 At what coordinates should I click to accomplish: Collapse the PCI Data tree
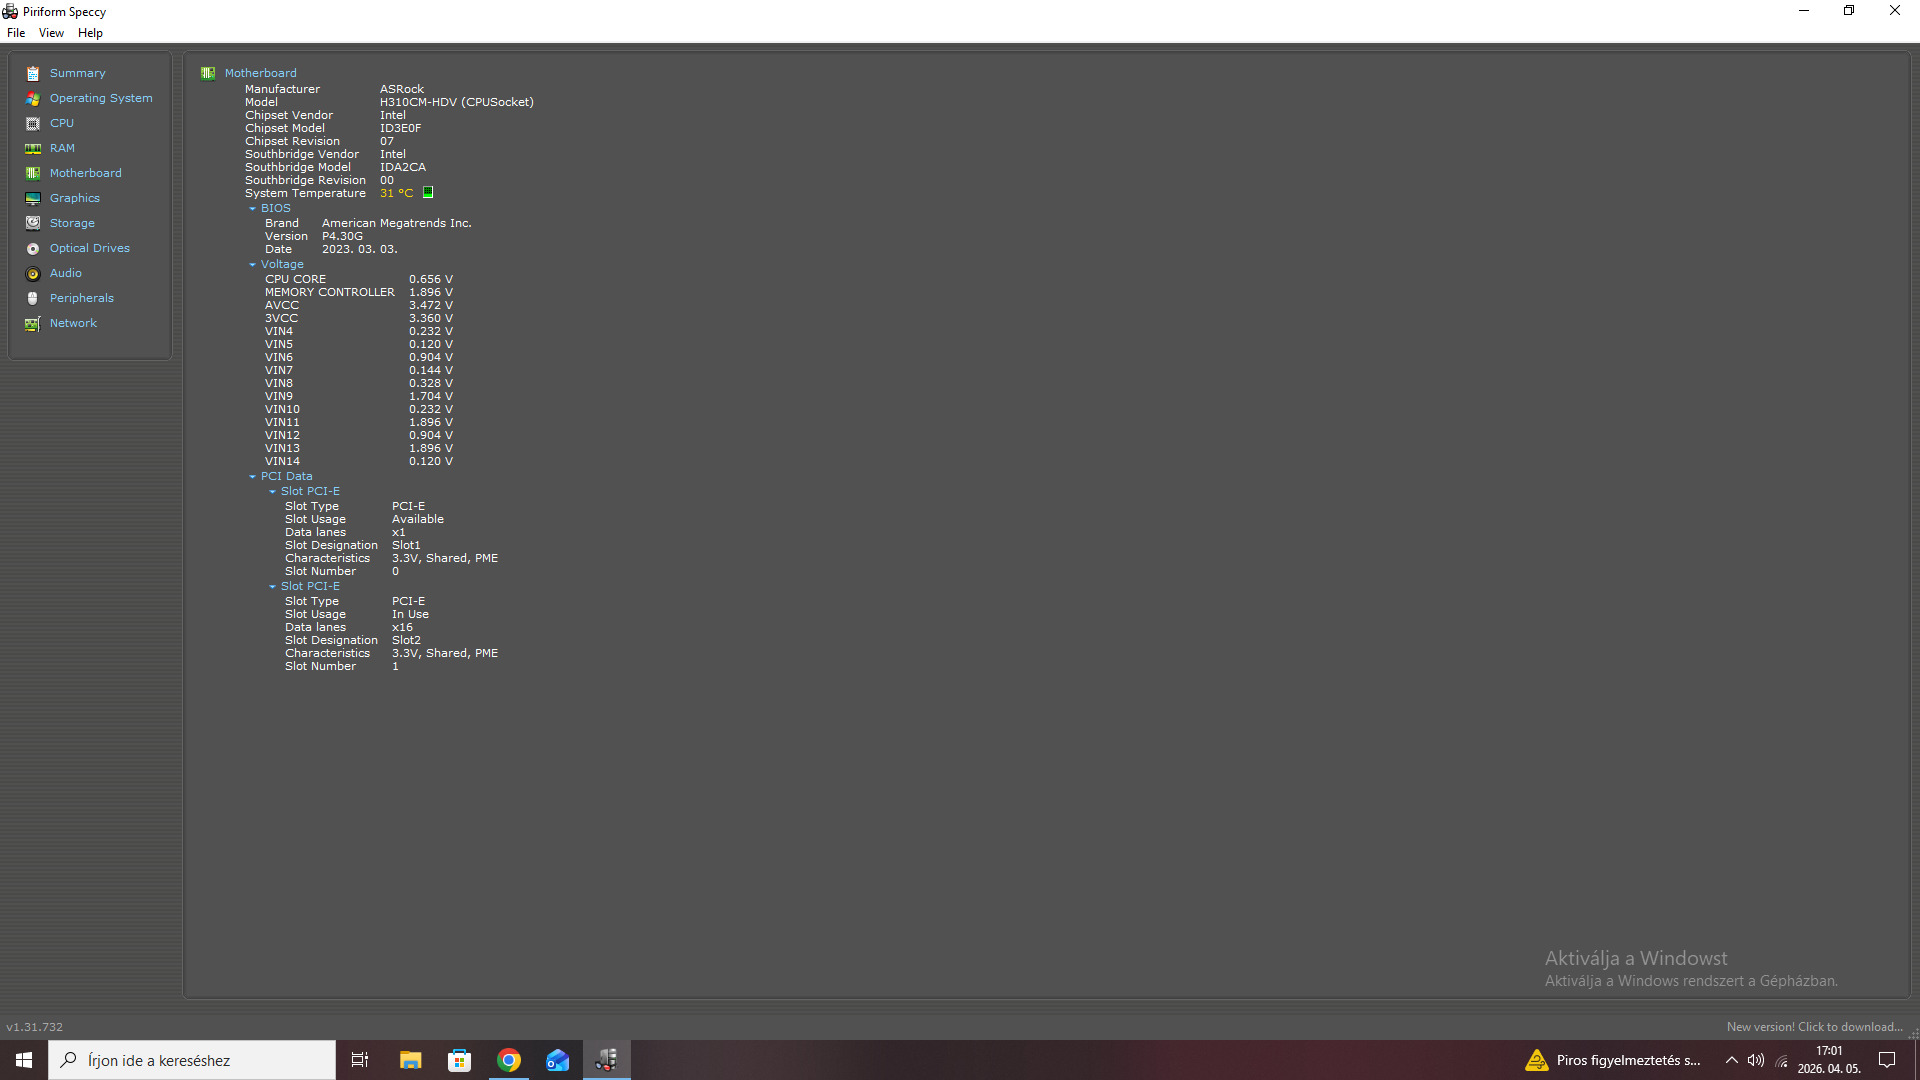tap(252, 477)
